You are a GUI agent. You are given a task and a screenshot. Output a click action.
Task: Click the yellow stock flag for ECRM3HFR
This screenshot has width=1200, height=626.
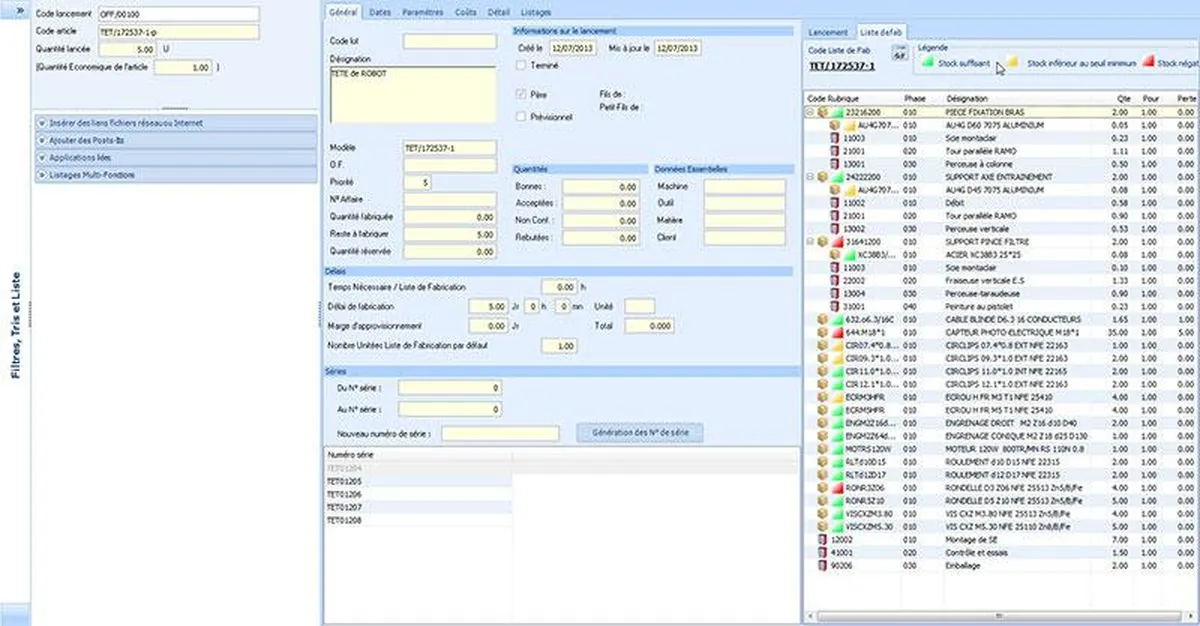pos(838,397)
